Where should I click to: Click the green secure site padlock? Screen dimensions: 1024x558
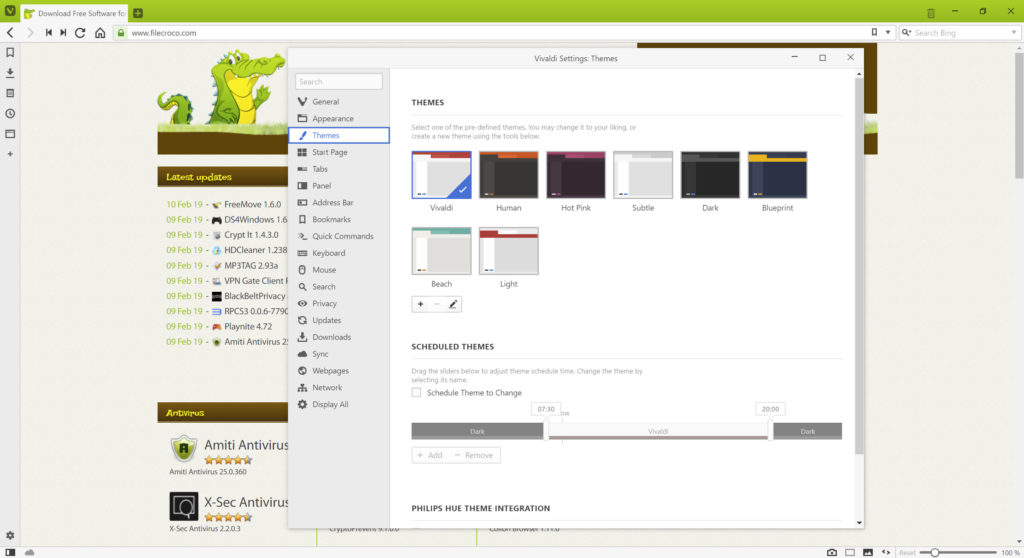120,33
